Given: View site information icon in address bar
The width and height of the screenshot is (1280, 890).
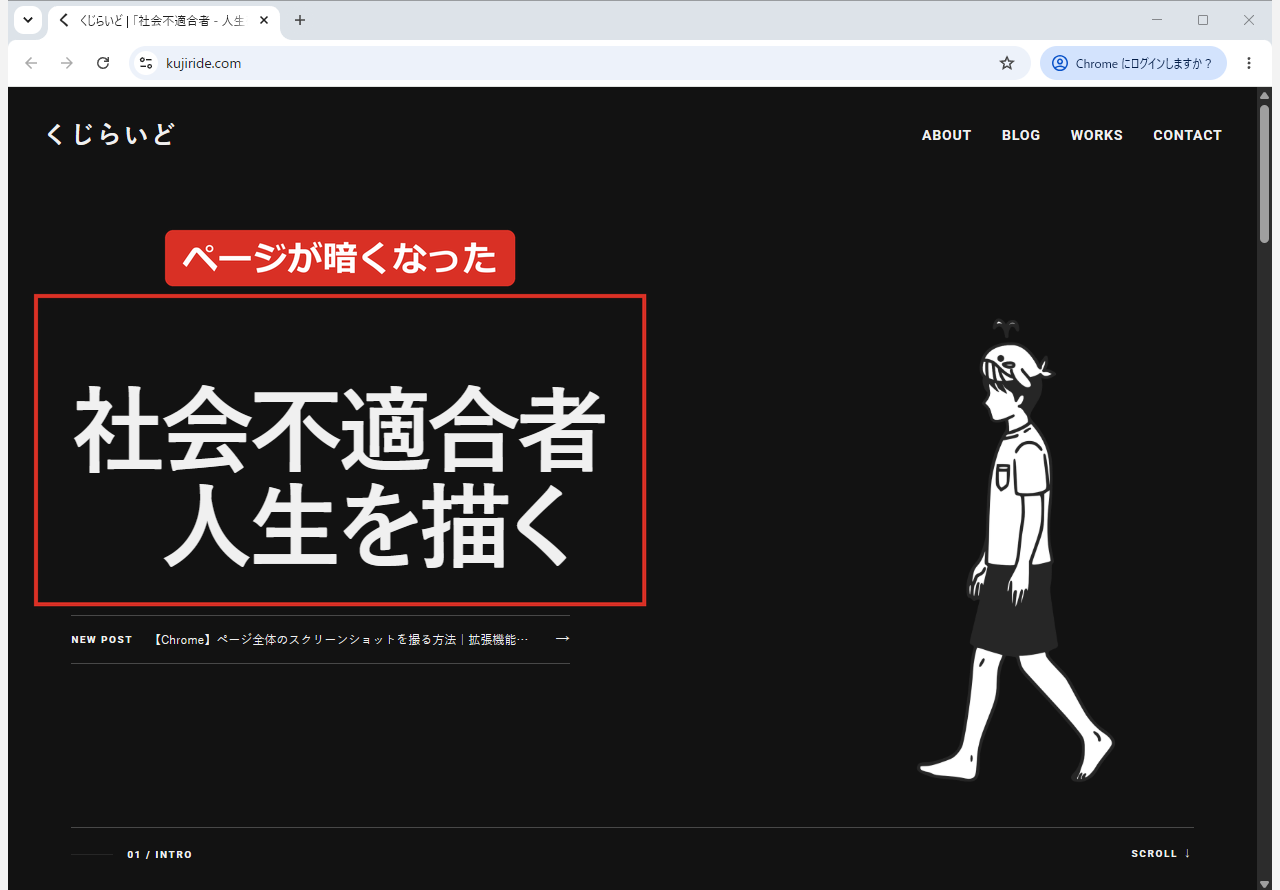Looking at the screenshot, I should tap(146, 63).
